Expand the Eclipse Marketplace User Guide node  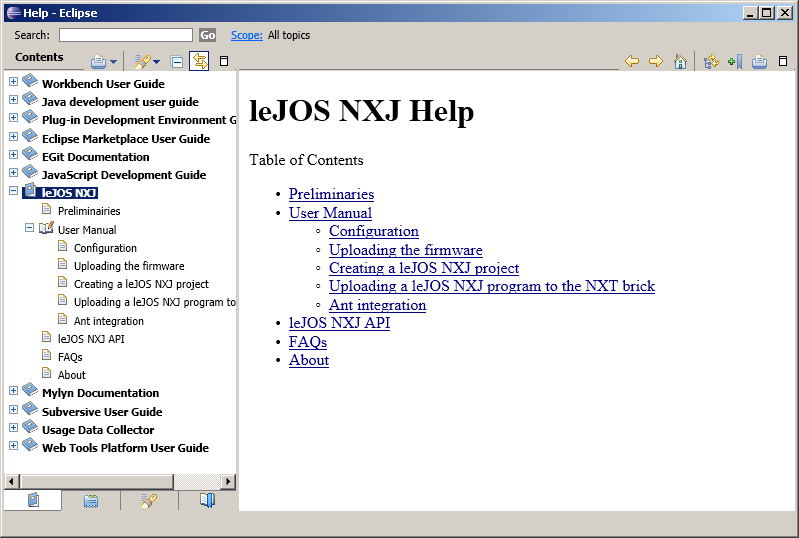click(x=13, y=136)
